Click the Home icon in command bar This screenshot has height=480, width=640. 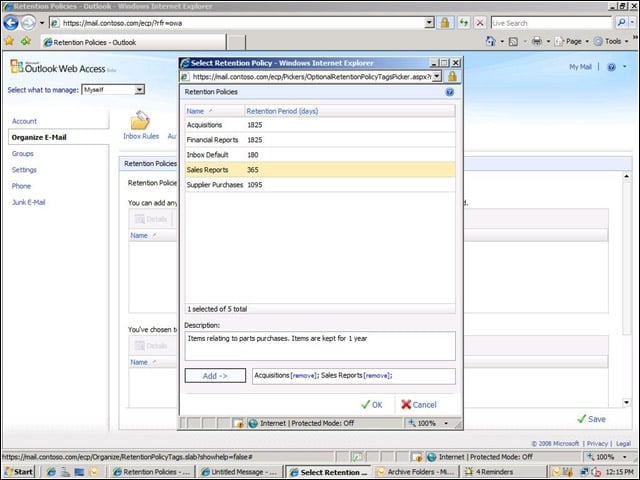point(491,41)
